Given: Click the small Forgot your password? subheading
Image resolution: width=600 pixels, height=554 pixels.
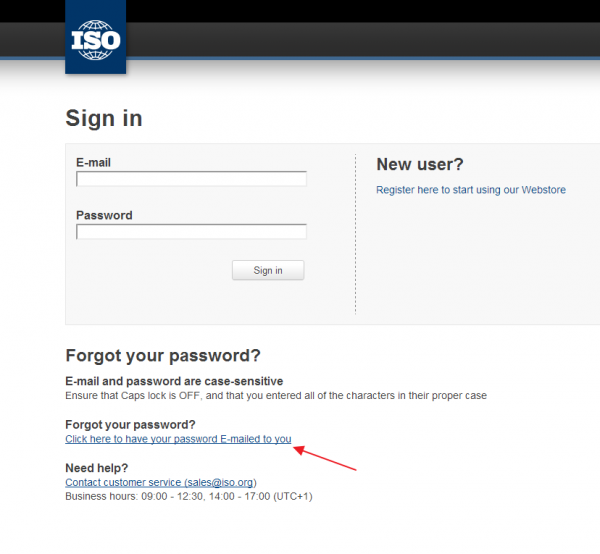Looking at the screenshot, I should pyautogui.click(x=130, y=424).
